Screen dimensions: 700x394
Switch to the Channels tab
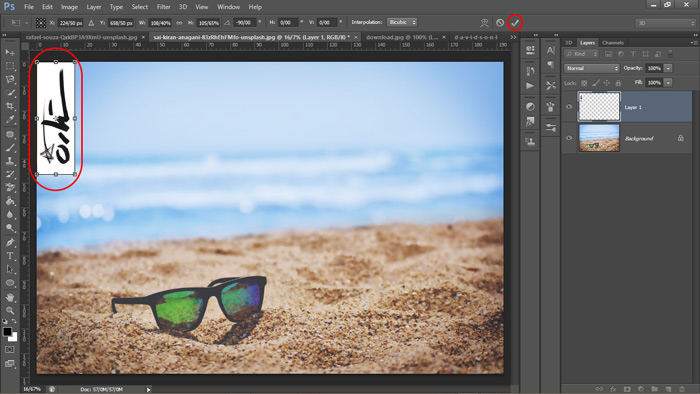(x=612, y=43)
